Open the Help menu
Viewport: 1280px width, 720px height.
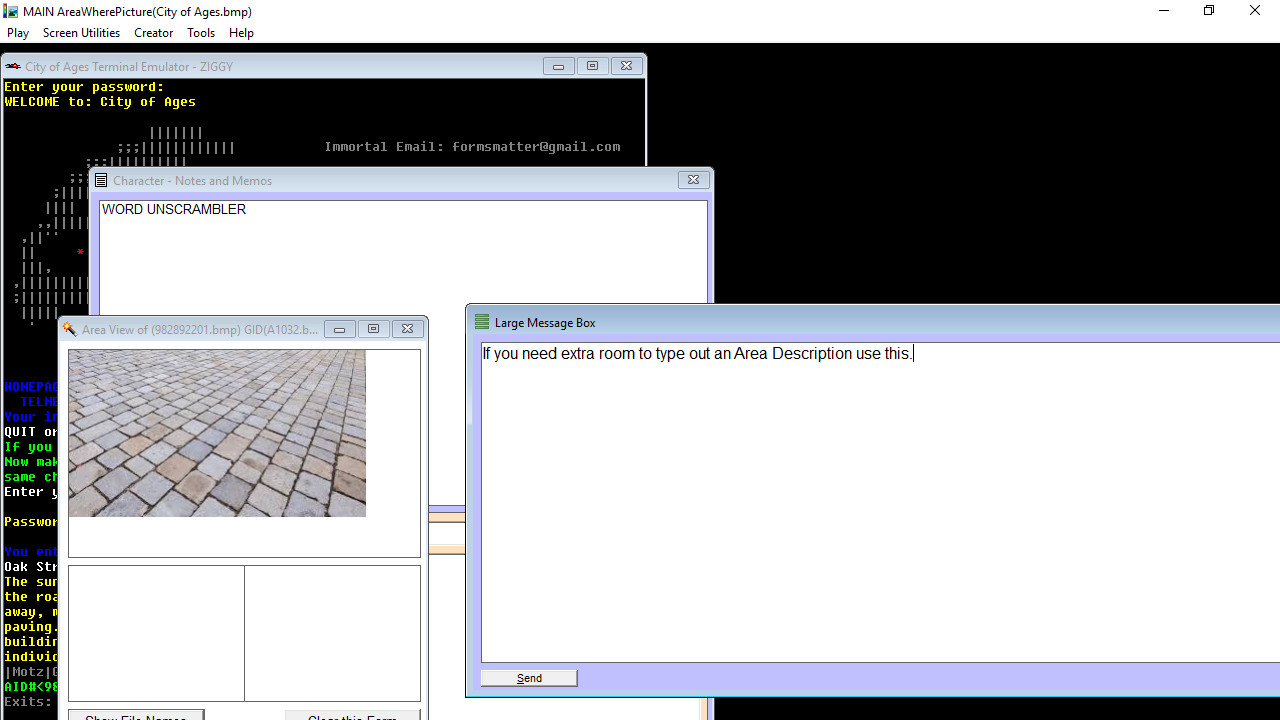pyautogui.click(x=241, y=32)
